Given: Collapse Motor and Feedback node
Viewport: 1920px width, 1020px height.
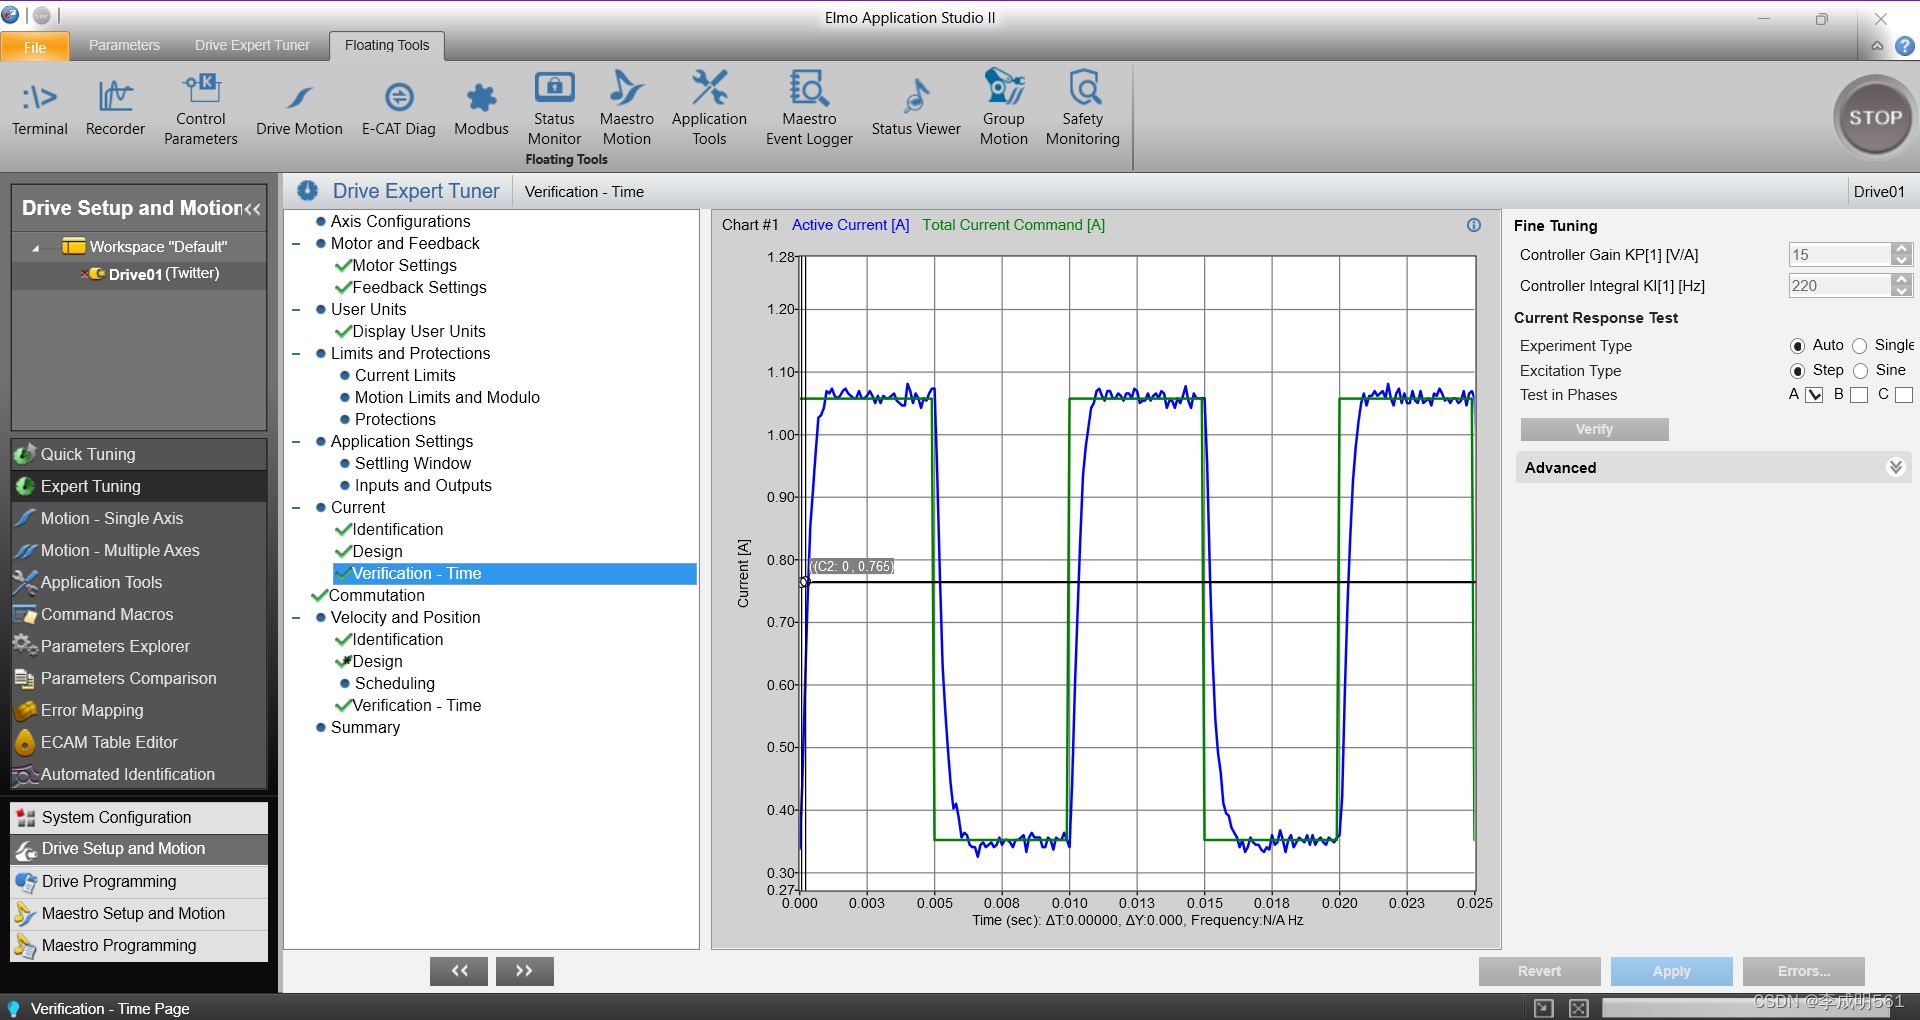Looking at the screenshot, I should tap(296, 244).
